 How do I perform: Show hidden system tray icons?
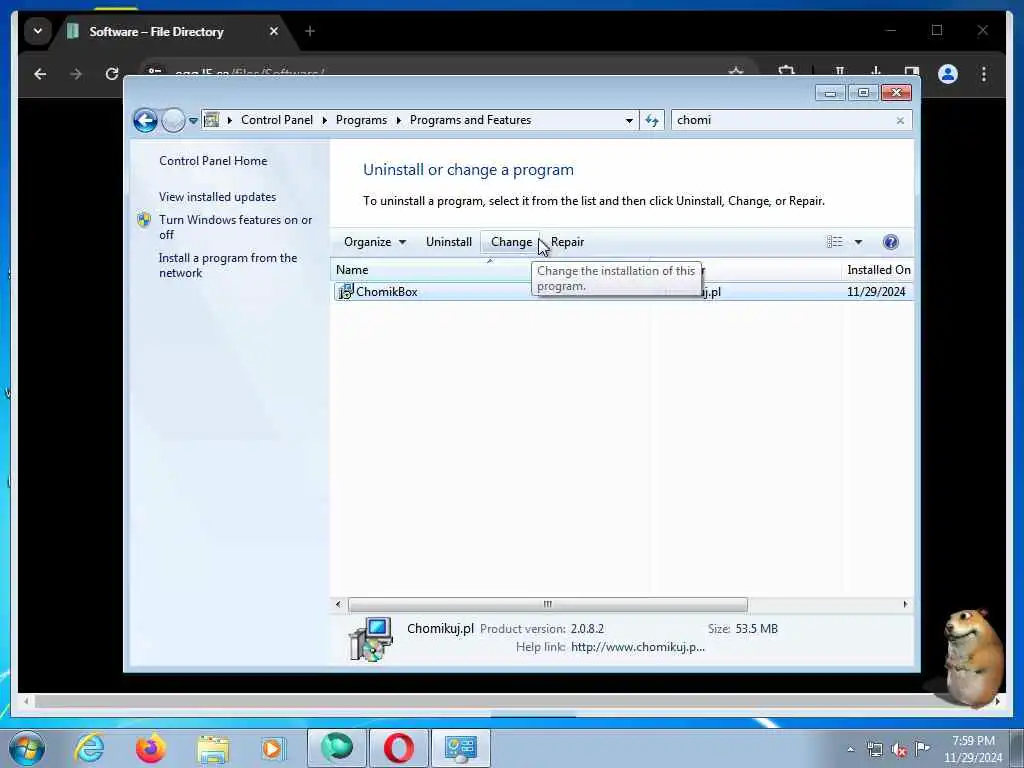click(x=850, y=749)
